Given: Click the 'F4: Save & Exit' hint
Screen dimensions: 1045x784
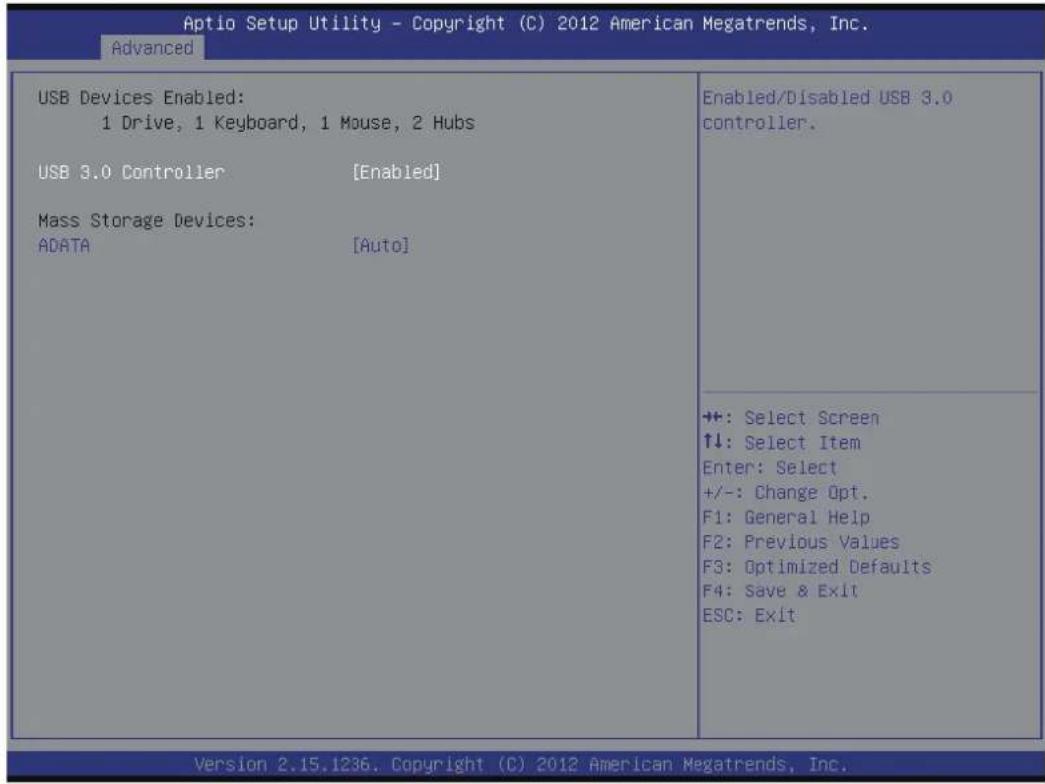Looking at the screenshot, I should [780, 591].
